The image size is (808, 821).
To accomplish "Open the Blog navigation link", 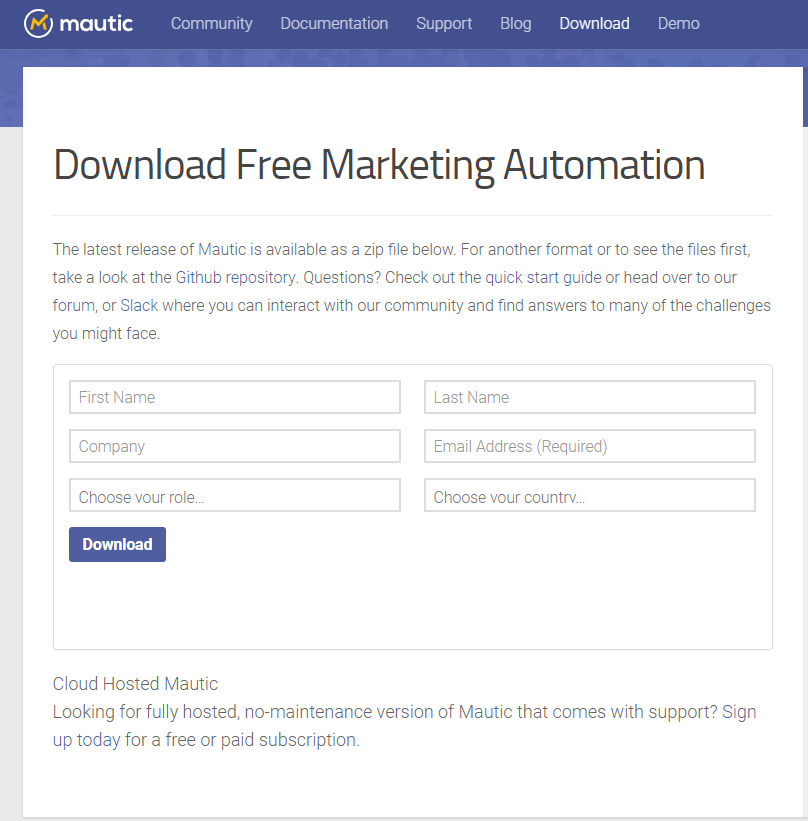I will tap(516, 24).
